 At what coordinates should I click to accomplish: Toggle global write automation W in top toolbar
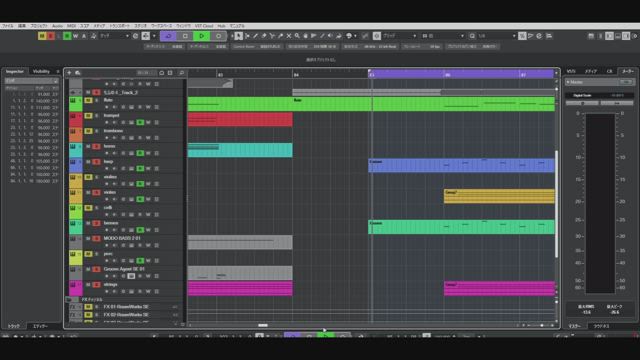(x=76, y=36)
